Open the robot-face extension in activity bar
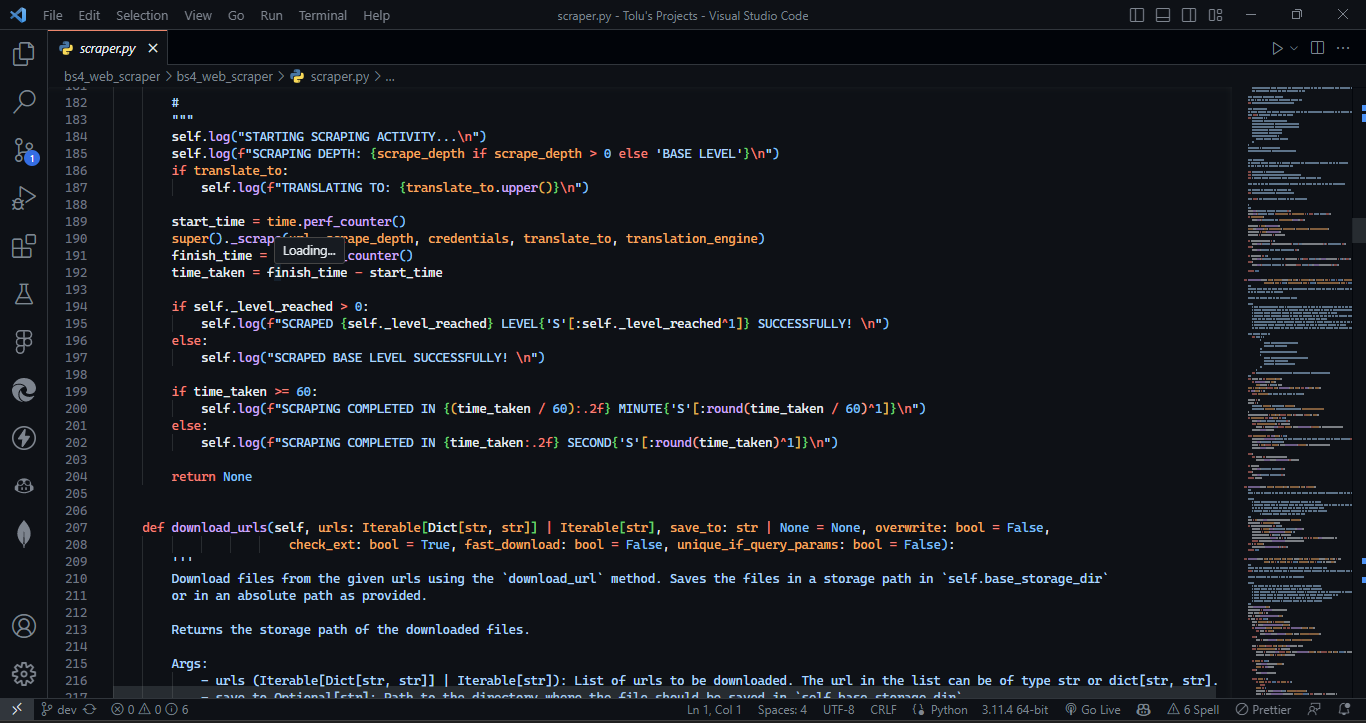Image resolution: width=1366 pixels, height=723 pixels. (23, 486)
